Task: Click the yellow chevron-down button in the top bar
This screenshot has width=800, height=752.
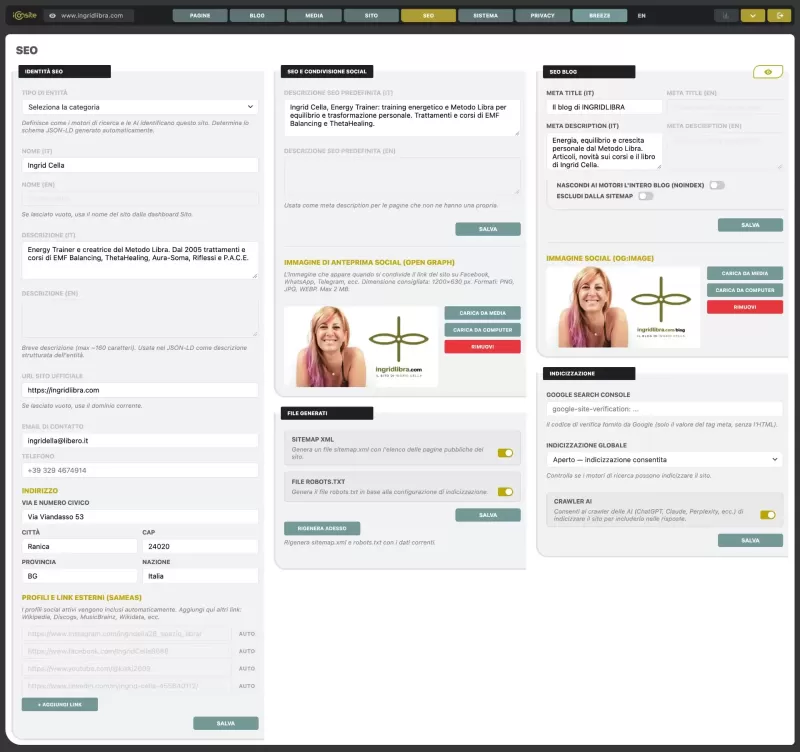Action: click(x=753, y=16)
